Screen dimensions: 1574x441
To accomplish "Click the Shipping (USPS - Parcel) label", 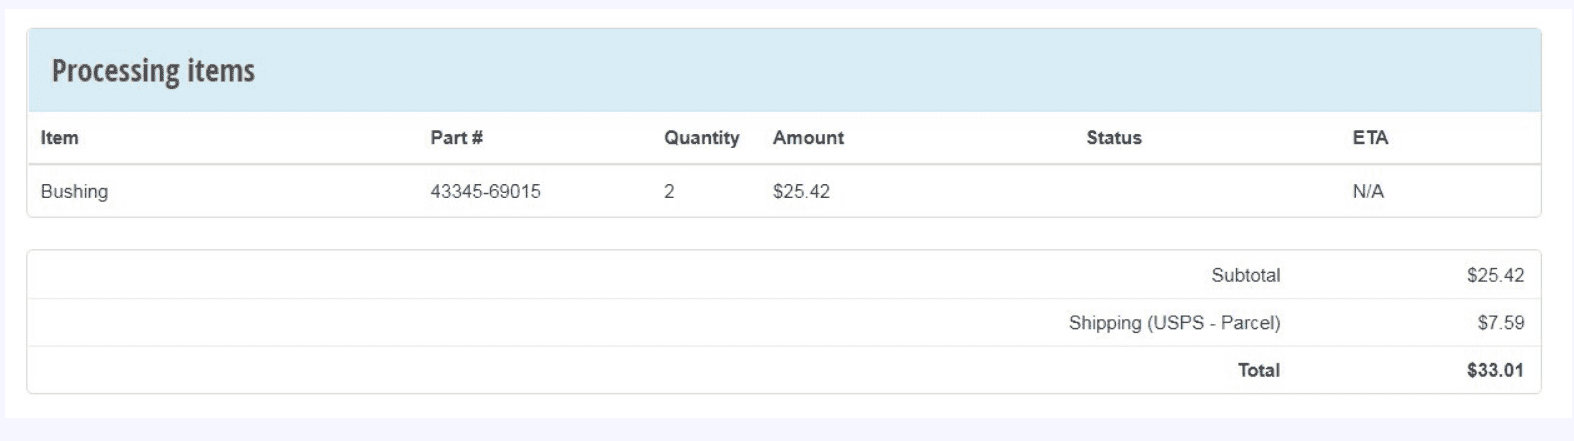I will (x=1174, y=323).
